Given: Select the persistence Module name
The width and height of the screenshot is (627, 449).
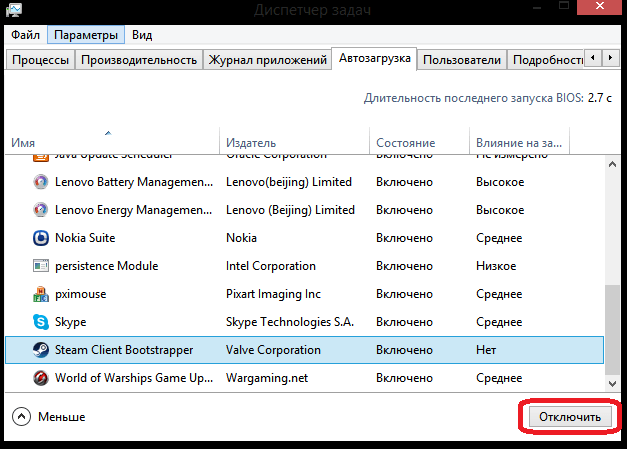Looking at the screenshot, I should click(x=107, y=266).
